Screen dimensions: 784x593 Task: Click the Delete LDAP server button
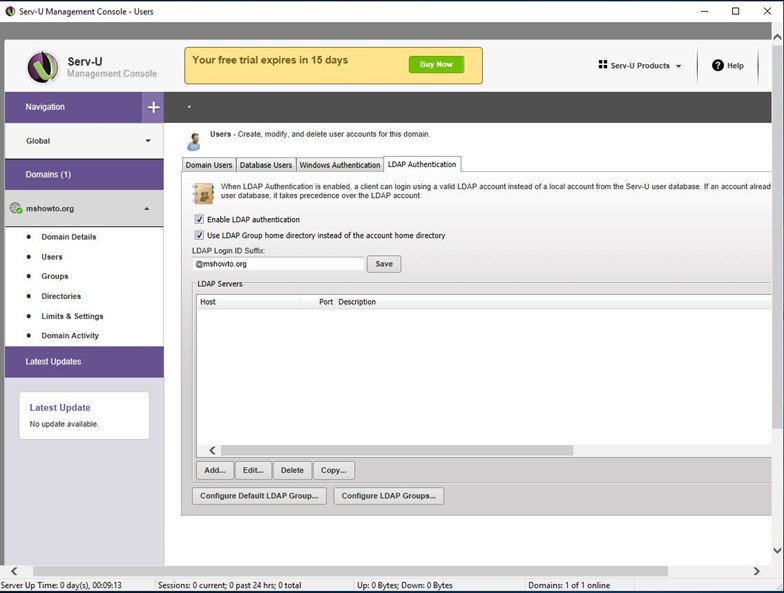[292, 470]
